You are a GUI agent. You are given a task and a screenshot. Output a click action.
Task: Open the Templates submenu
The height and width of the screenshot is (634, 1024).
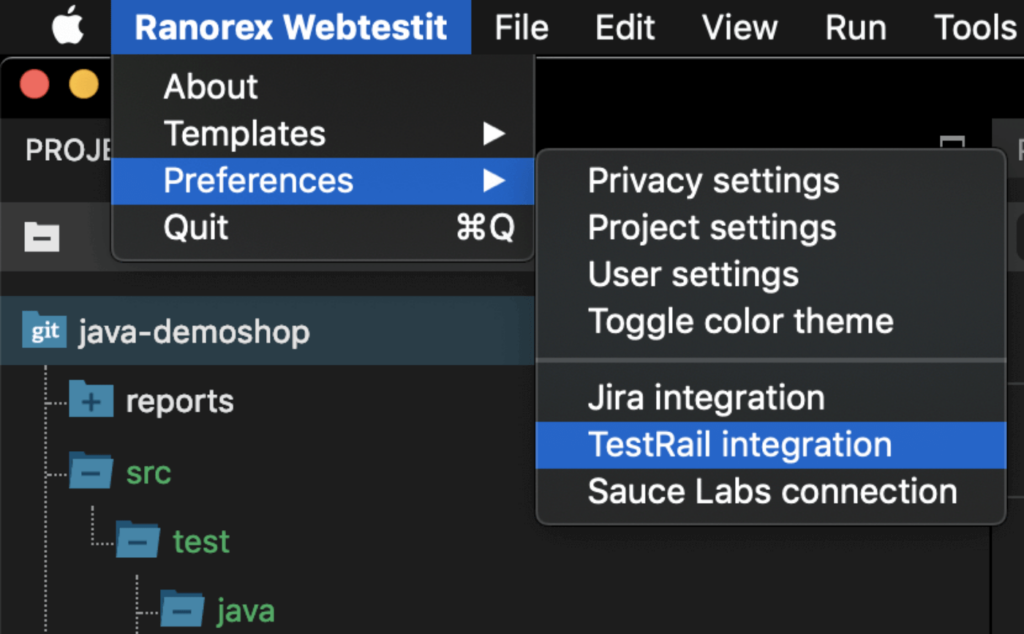coord(323,134)
